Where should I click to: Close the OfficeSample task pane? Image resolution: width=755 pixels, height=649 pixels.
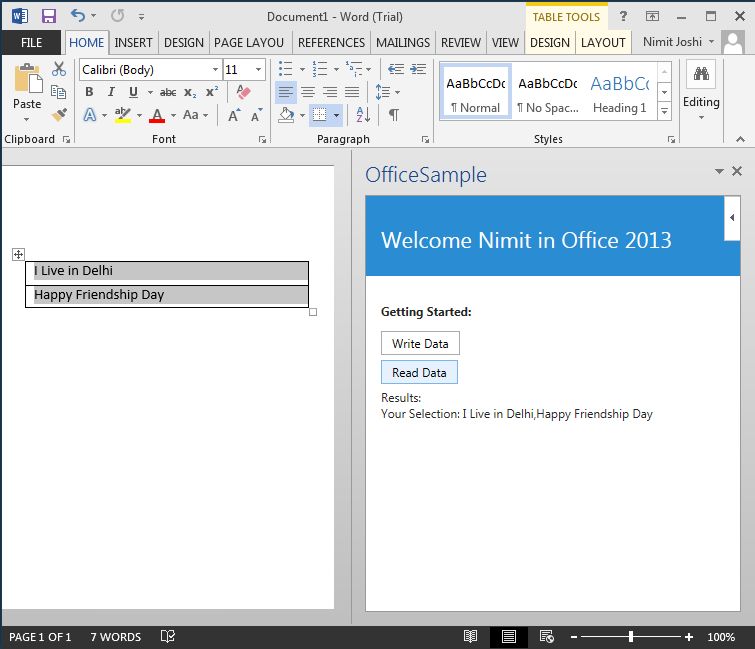pyautogui.click(x=737, y=171)
